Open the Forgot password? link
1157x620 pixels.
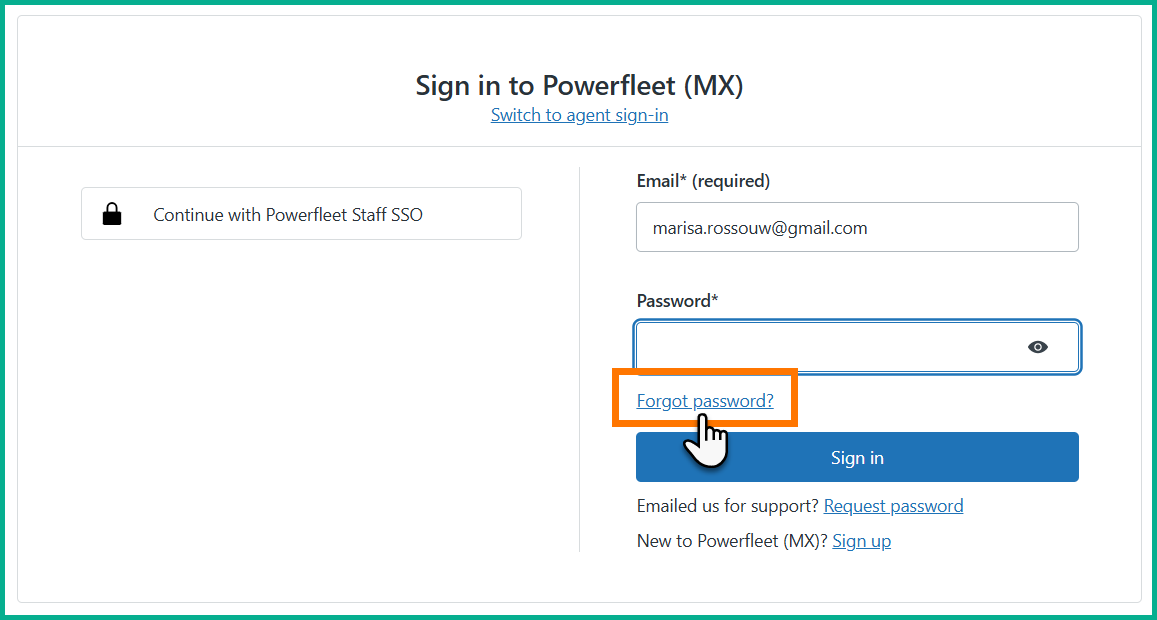[705, 401]
